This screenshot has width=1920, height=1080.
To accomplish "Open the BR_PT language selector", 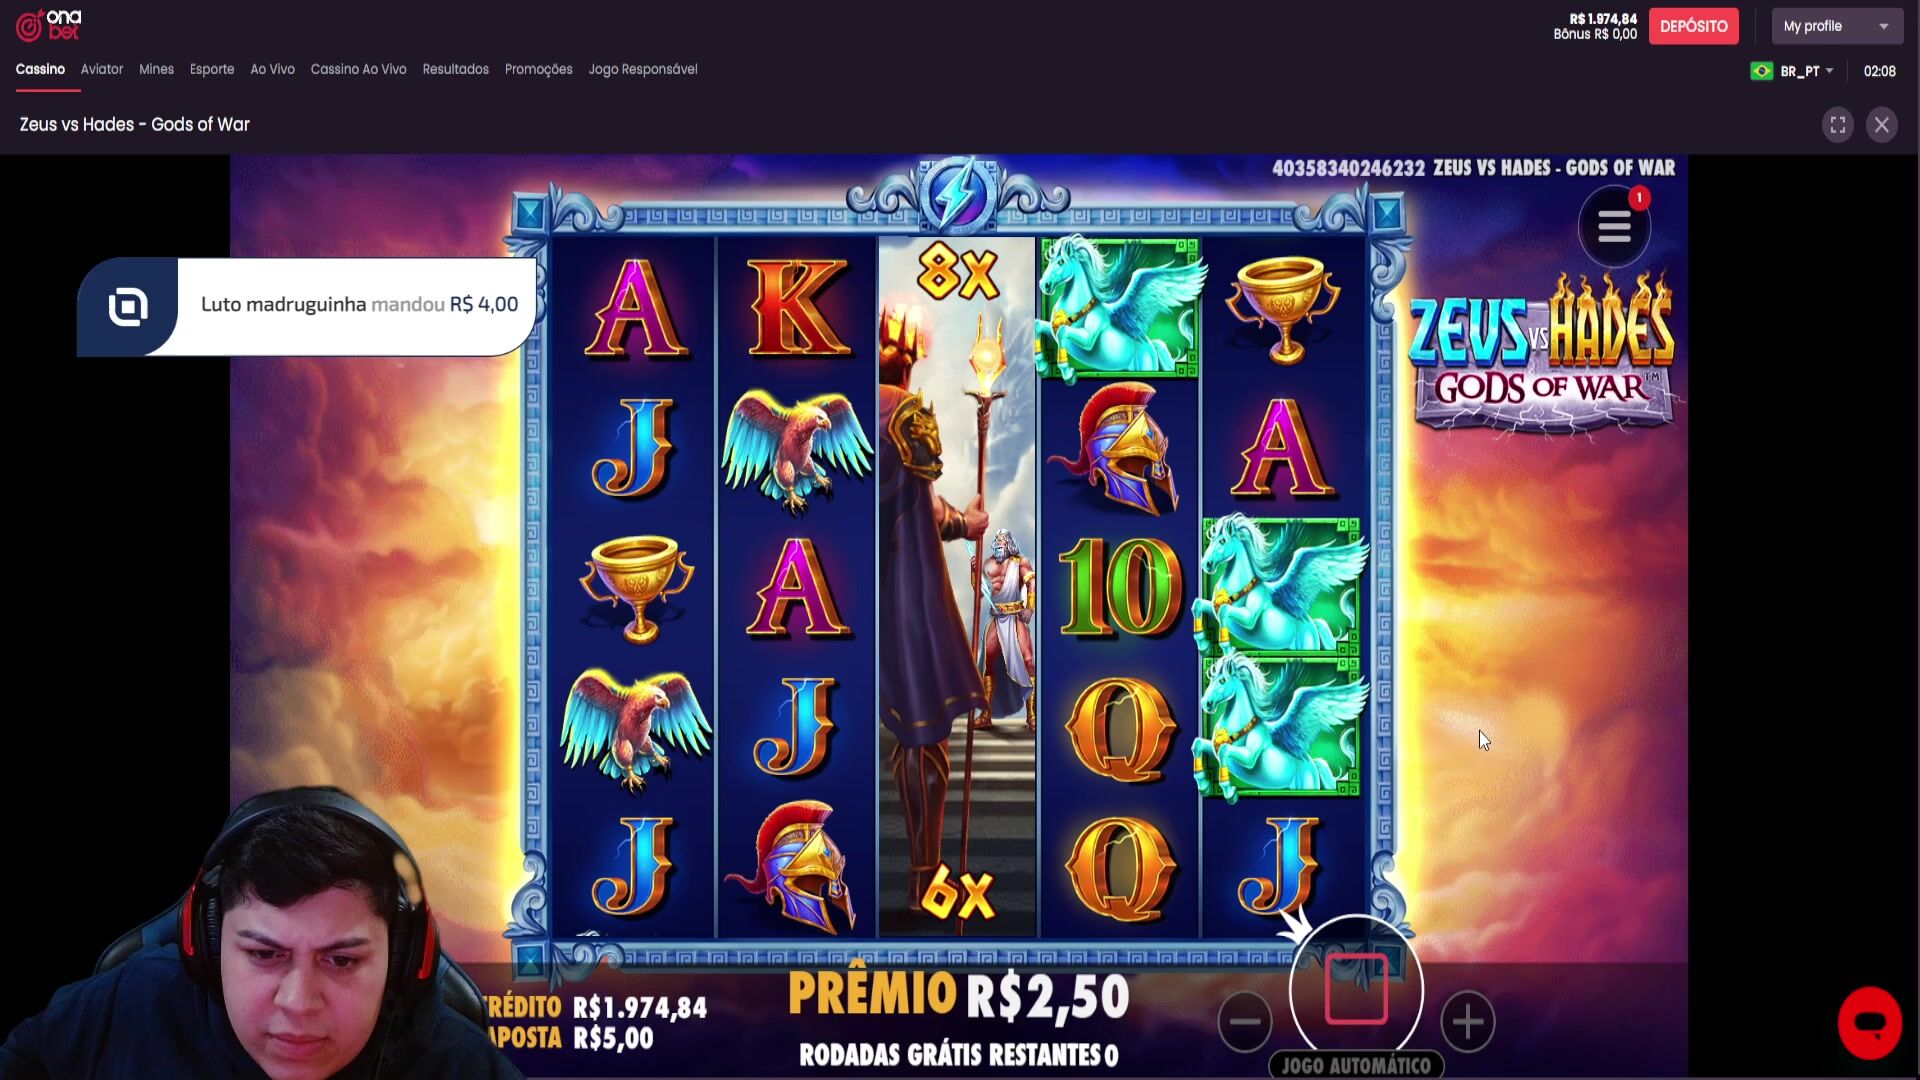I will [1792, 71].
